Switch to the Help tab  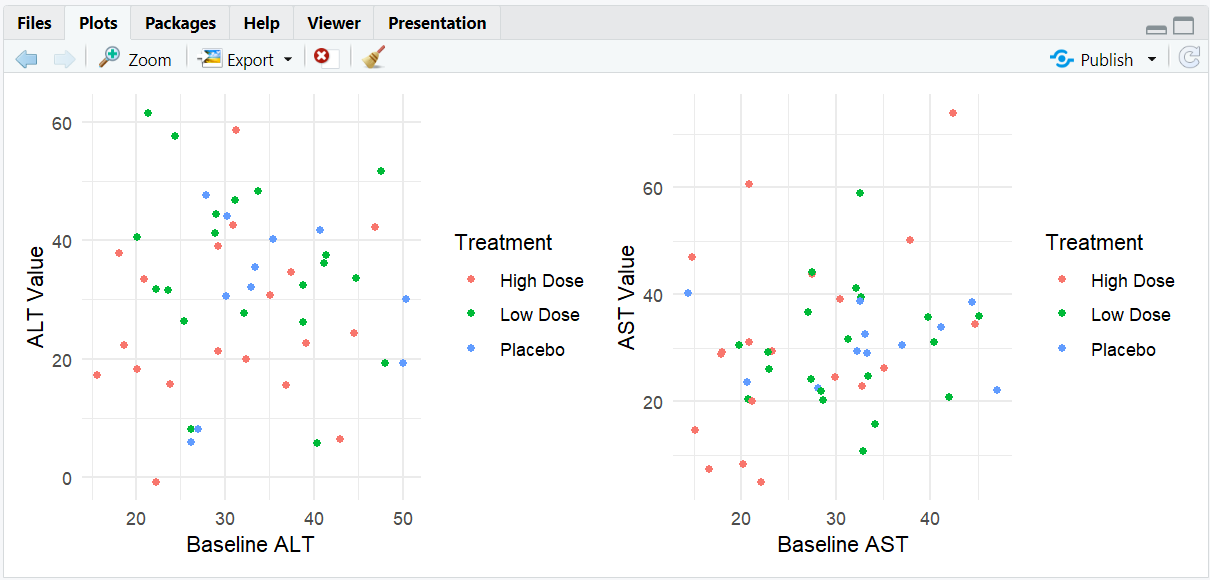pyautogui.click(x=262, y=23)
